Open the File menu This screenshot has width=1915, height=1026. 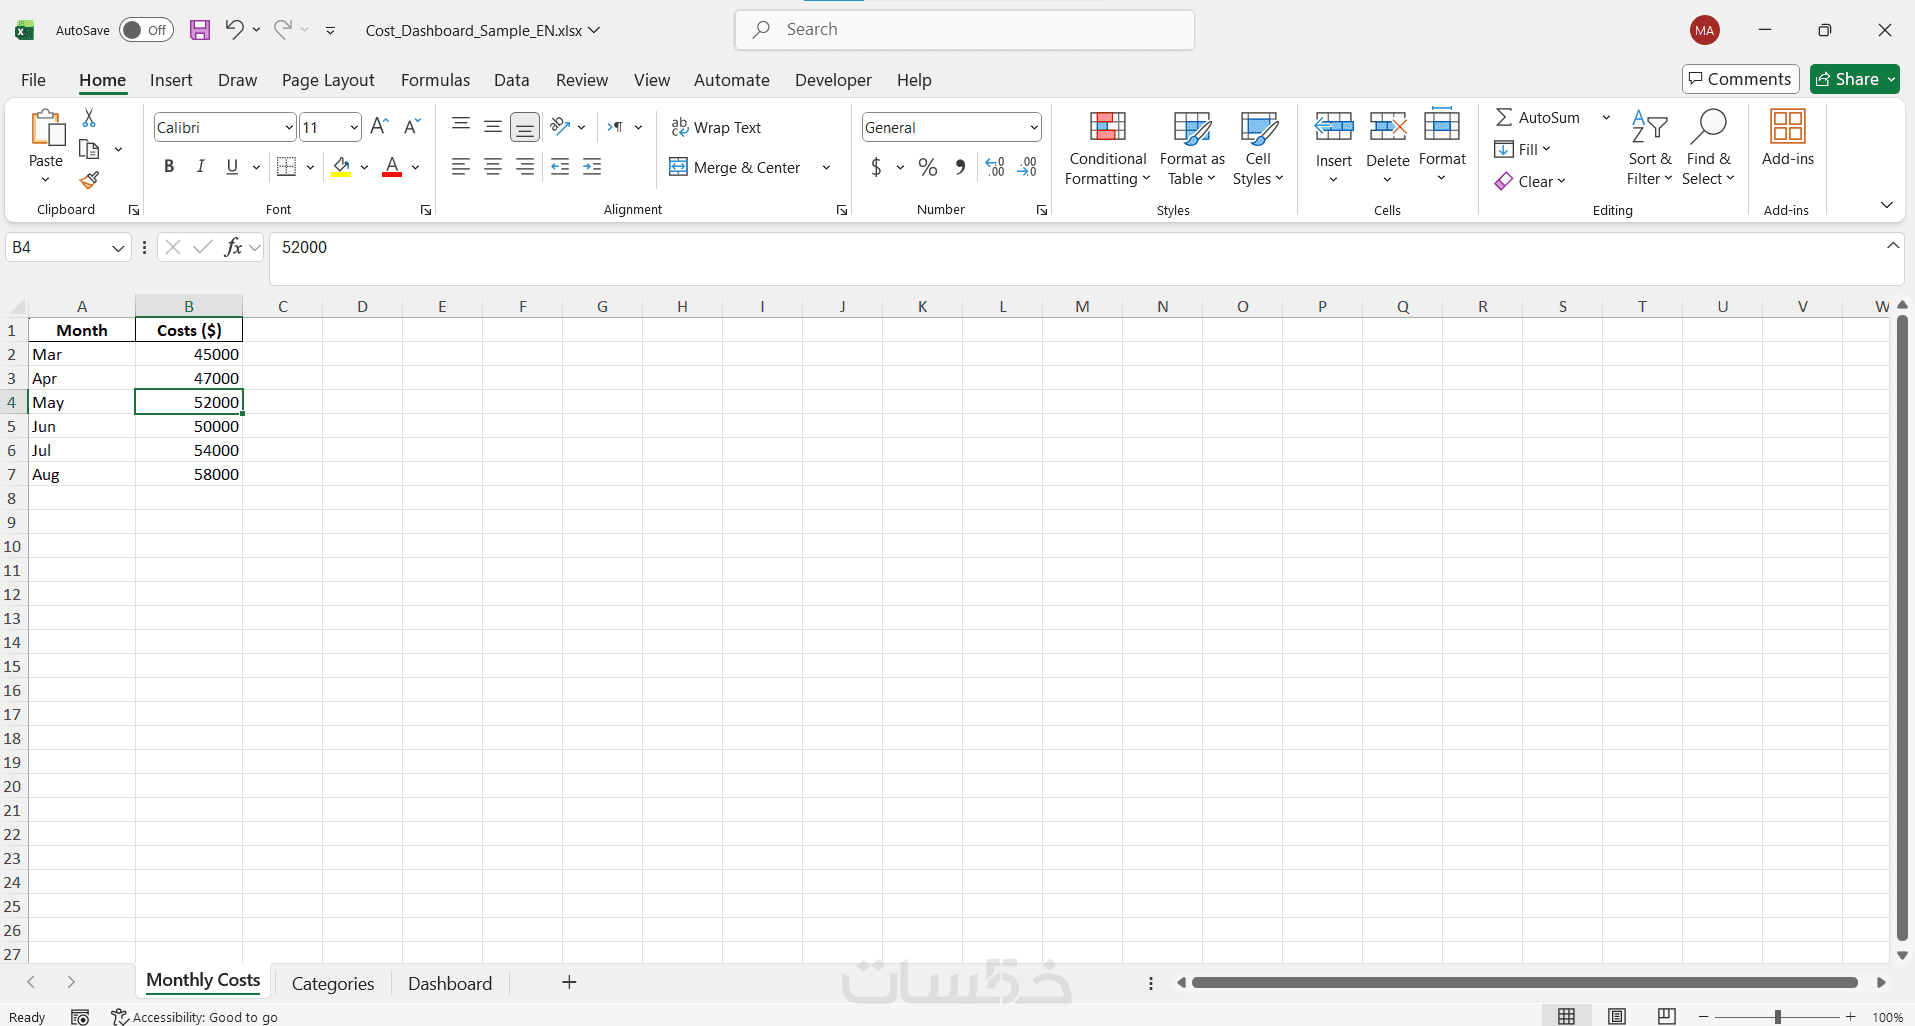point(34,80)
